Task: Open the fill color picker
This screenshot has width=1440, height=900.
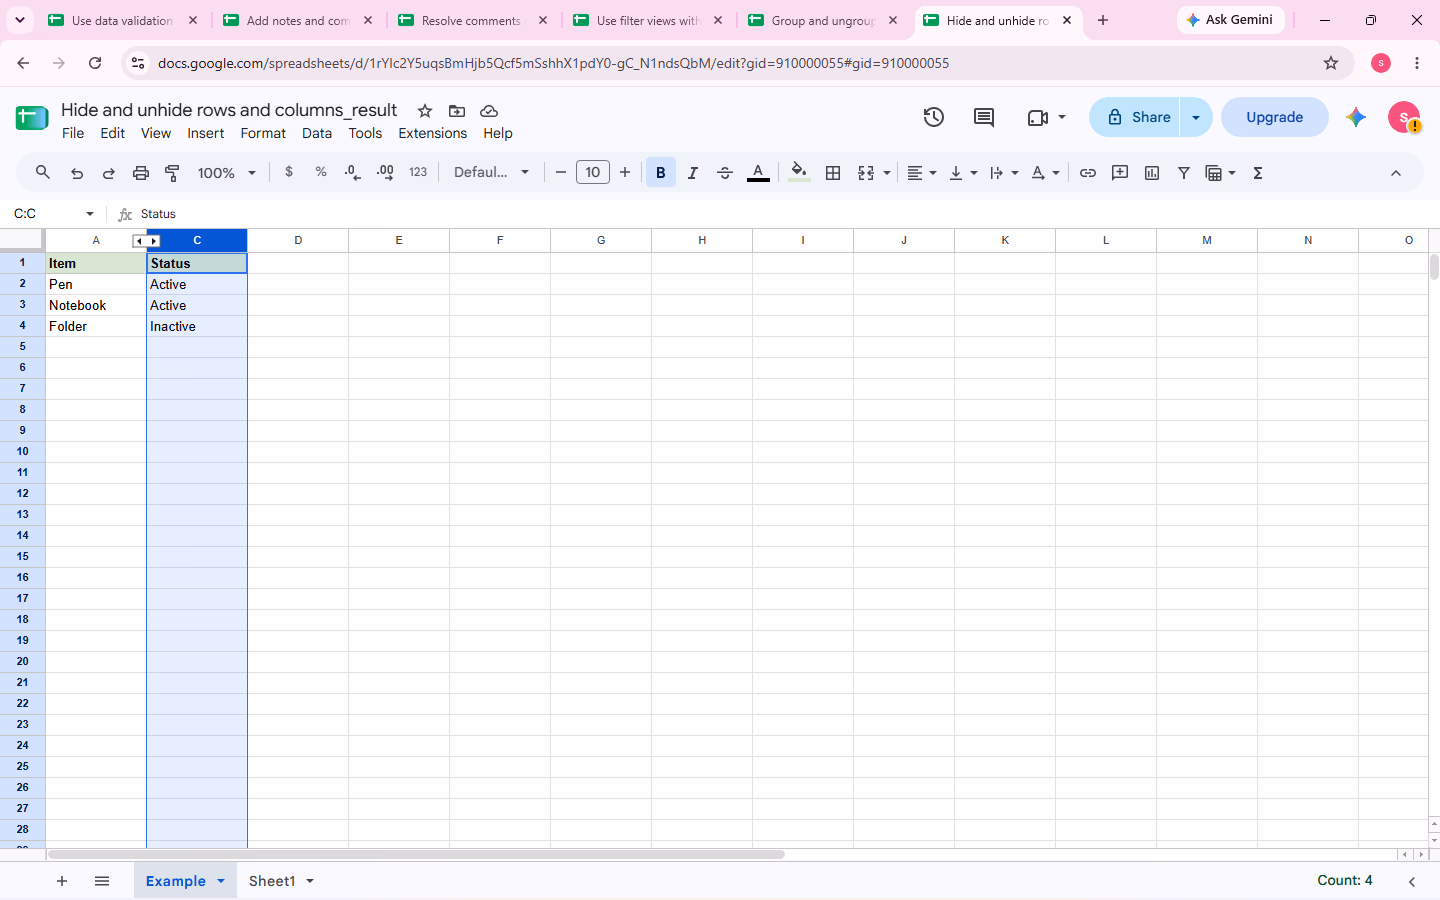Action: (x=798, y=173)
